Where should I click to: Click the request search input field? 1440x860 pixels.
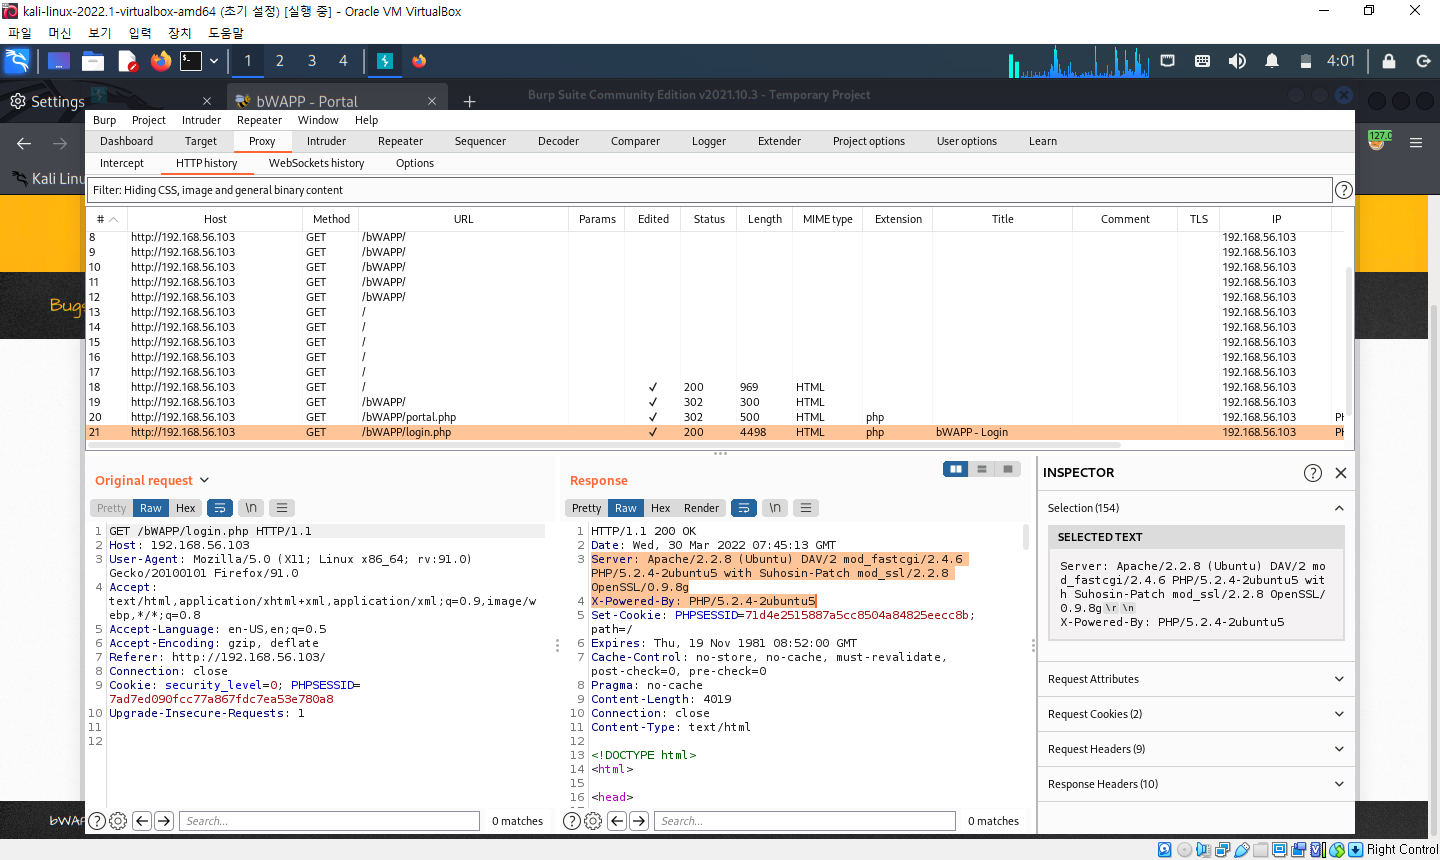point(330,821)
